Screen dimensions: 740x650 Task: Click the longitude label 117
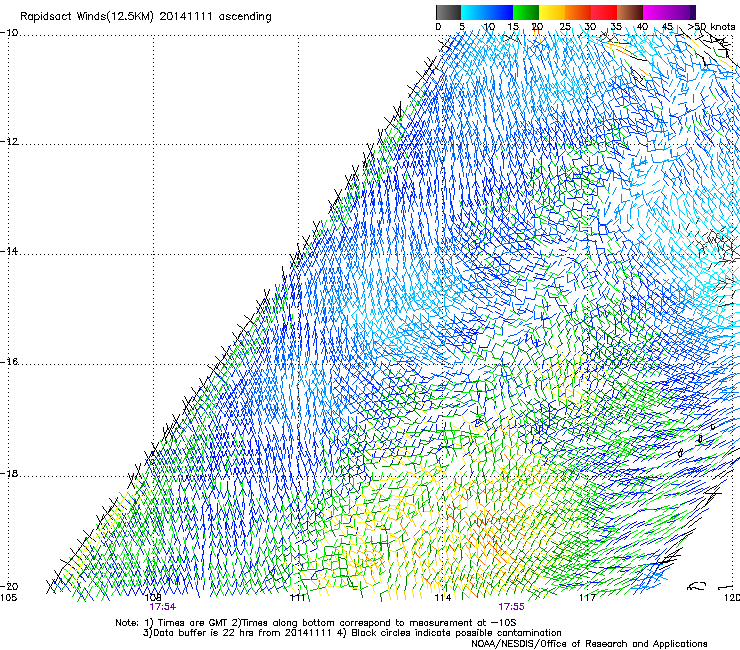click(588, 598)
